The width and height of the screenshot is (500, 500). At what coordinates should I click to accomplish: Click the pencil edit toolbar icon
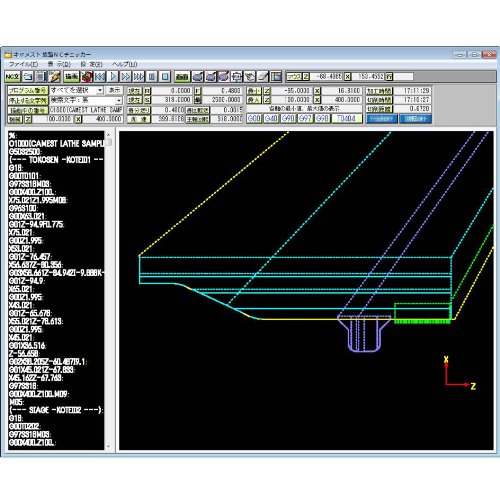click(x=54, y=77)
